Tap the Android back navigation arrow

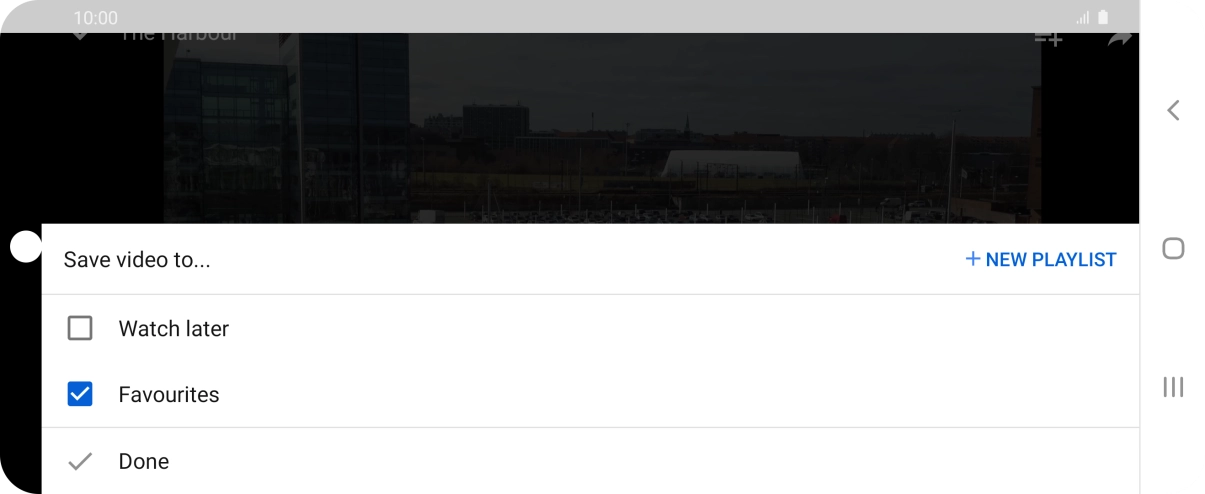tap(1173, 110)
